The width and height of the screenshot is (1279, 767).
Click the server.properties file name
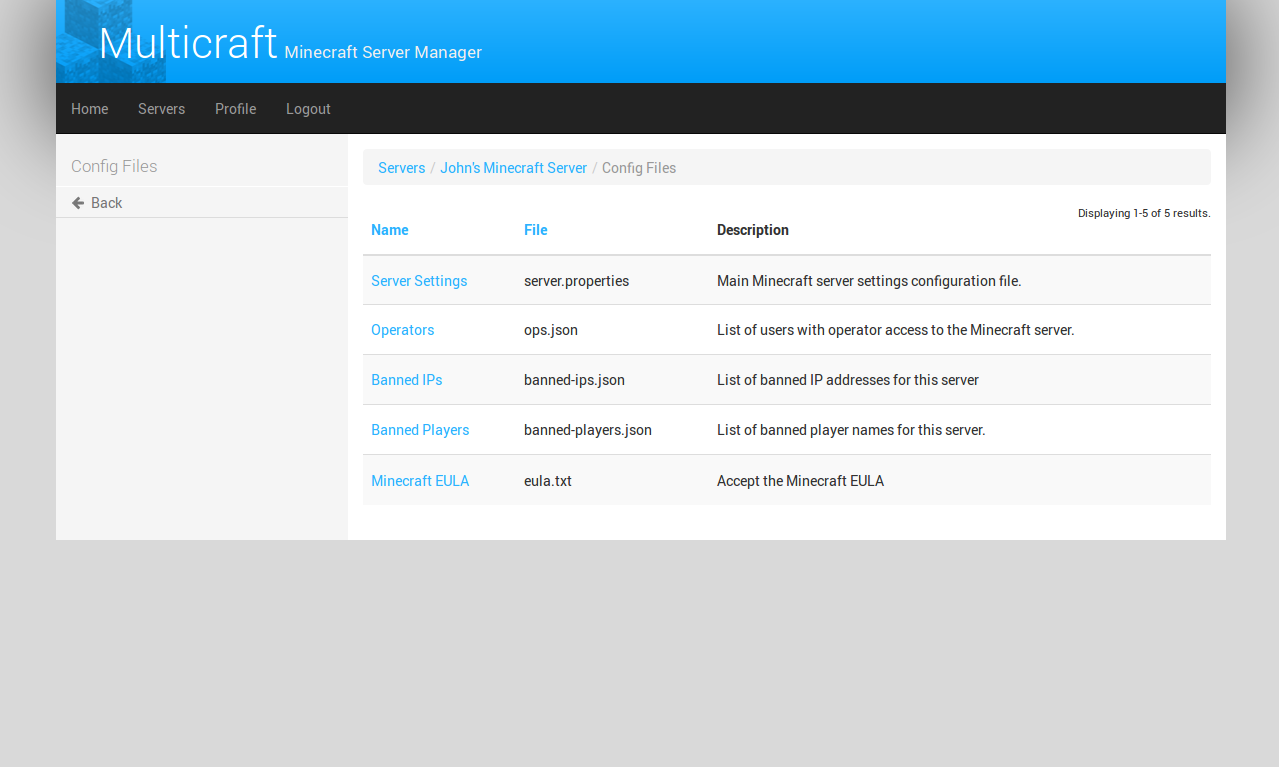pyautogui.click(x=576, y=281)
